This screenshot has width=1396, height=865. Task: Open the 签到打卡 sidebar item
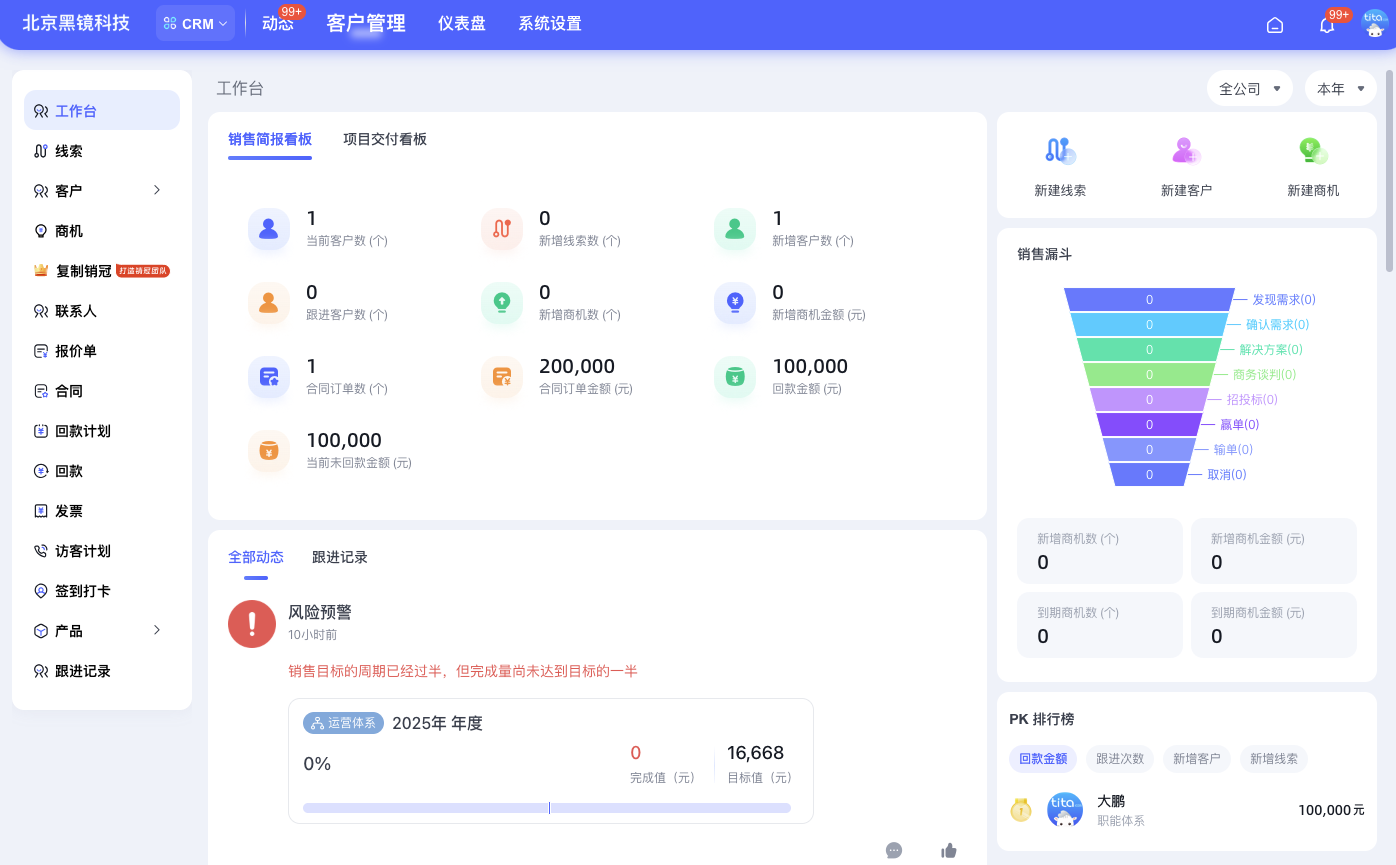(83, 590)
